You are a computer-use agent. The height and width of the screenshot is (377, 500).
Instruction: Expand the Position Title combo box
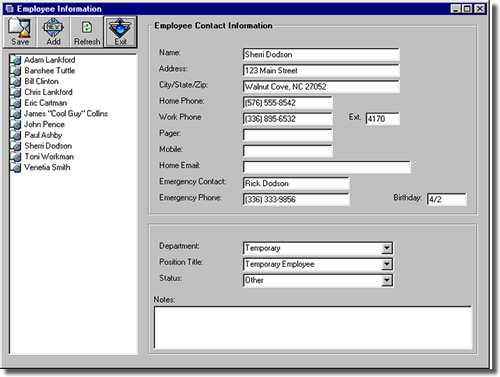(x=387, y=264)
